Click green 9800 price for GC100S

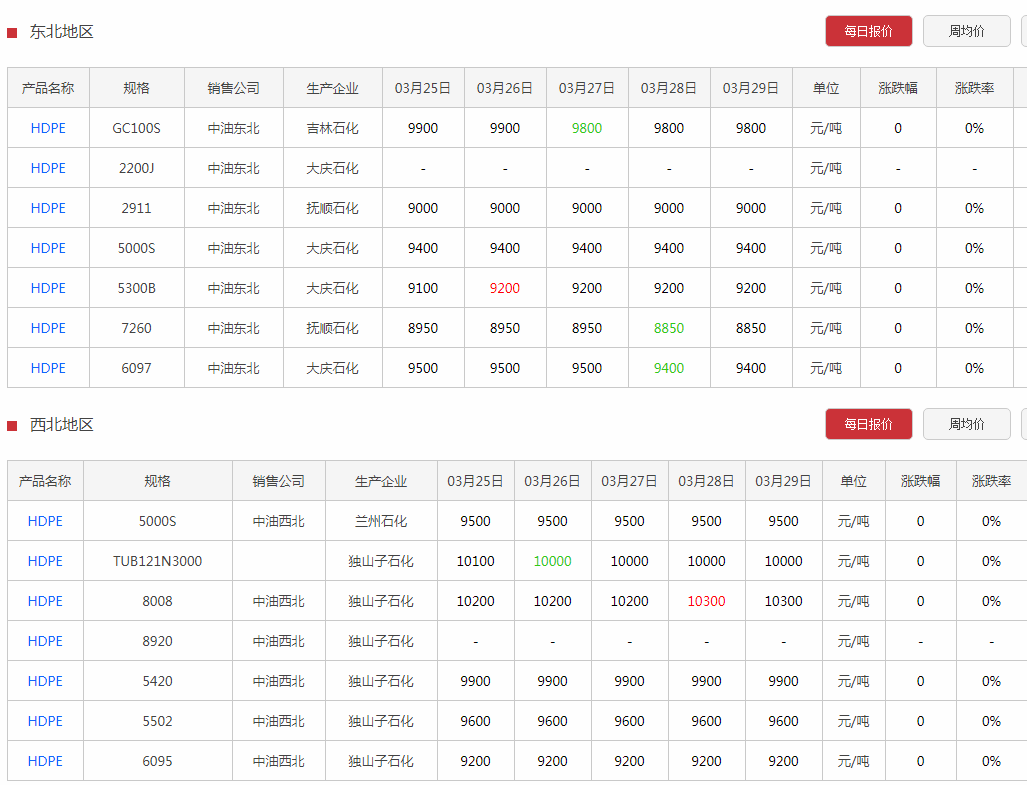click(587, 128)
